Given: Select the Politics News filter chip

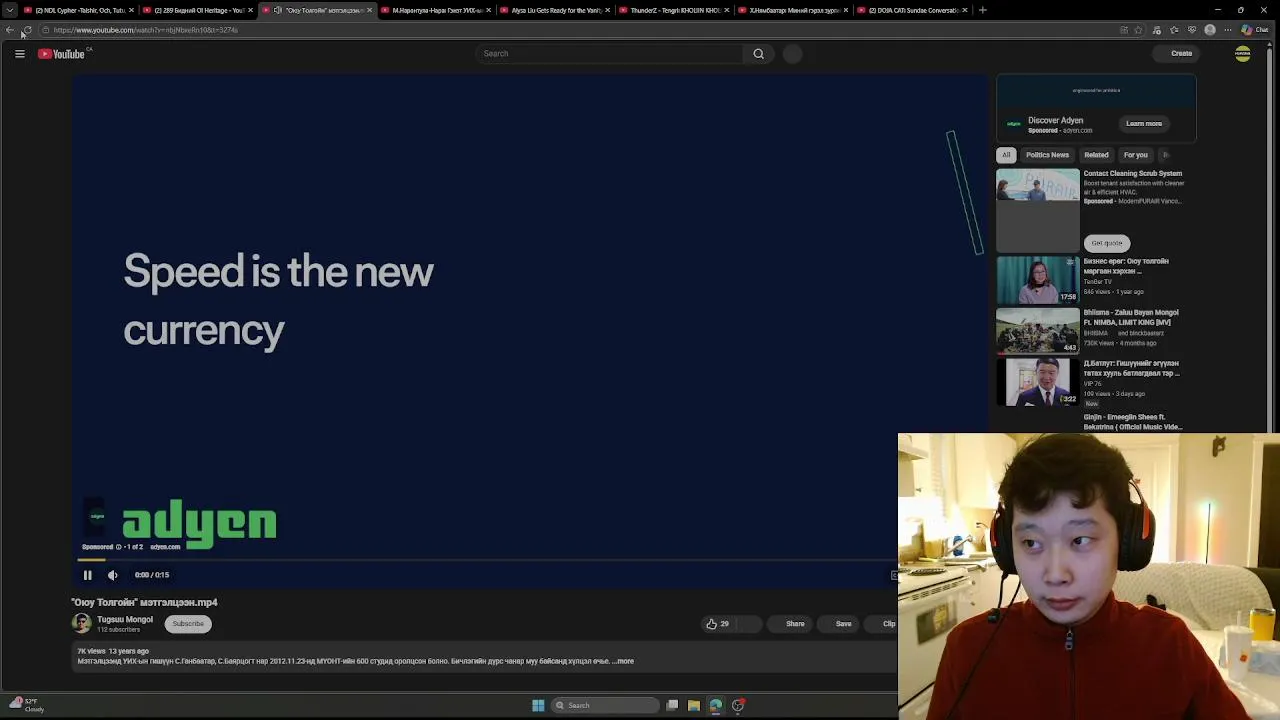Looking at the screenshot, I should [1047, 155].
